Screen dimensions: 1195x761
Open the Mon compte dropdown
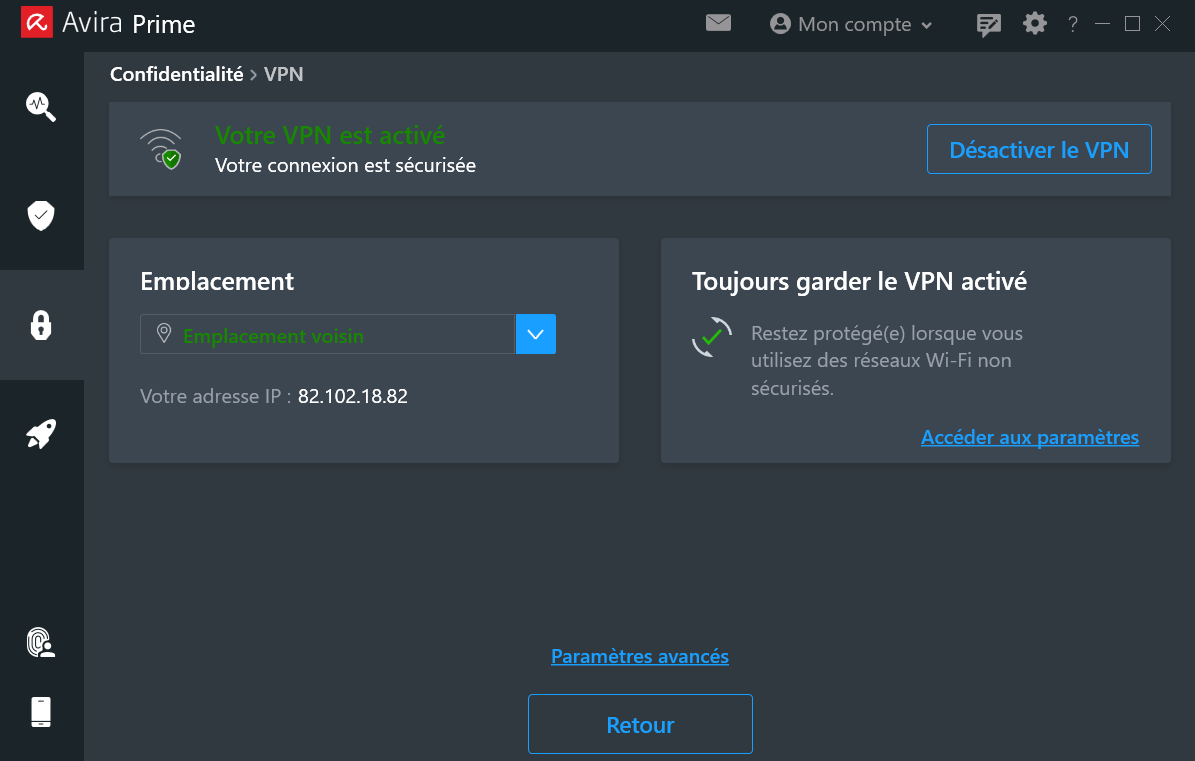[851, 23]
